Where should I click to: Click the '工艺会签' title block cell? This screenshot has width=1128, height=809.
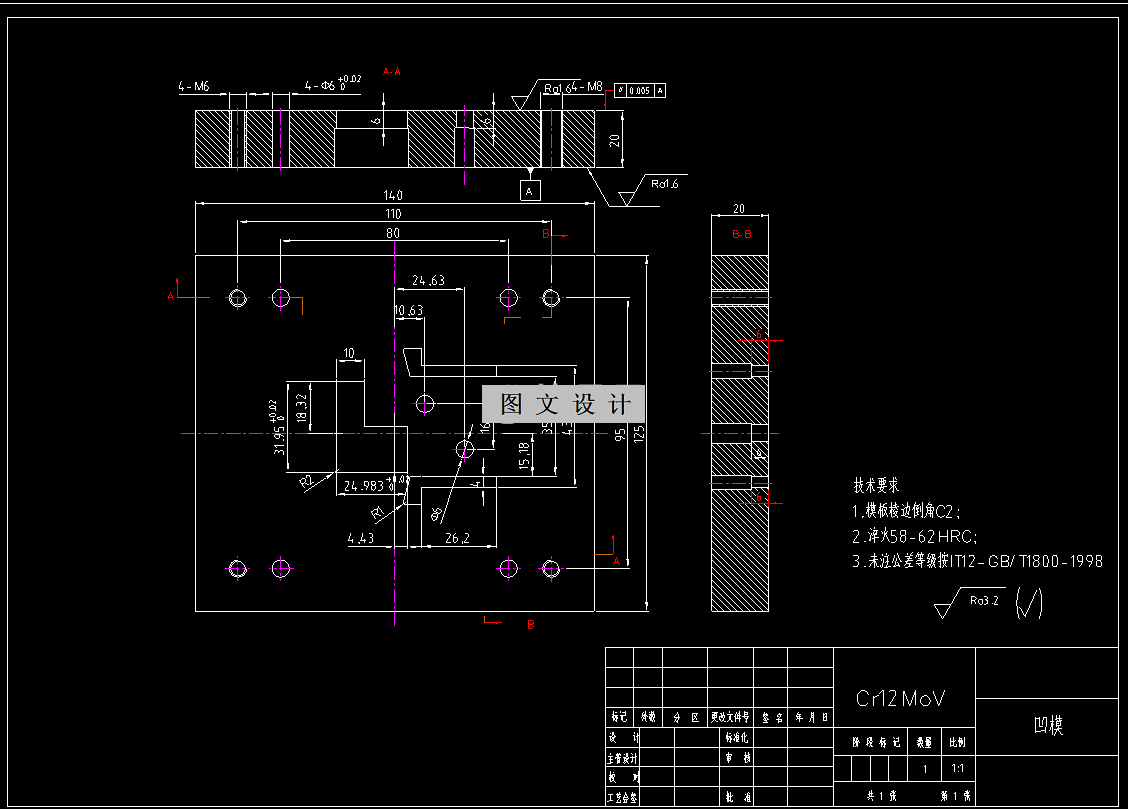622,797
